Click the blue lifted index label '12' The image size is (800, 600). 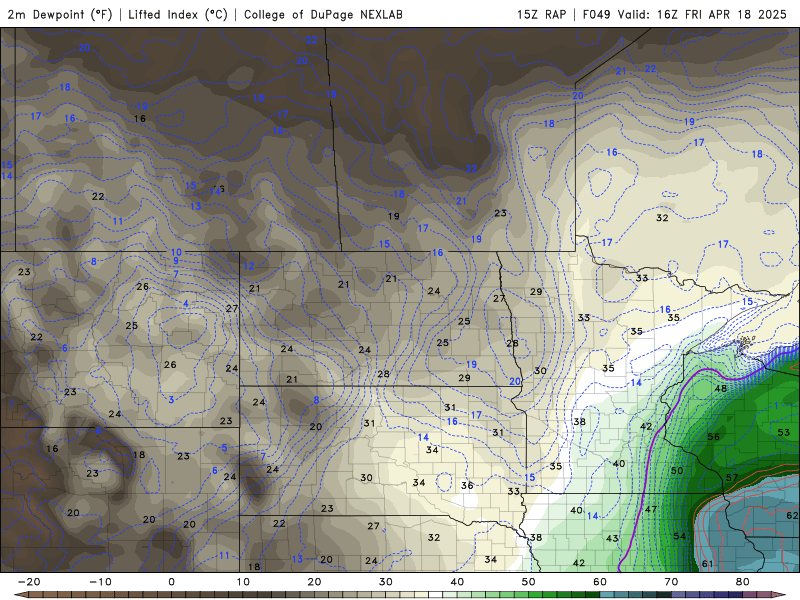248,266
